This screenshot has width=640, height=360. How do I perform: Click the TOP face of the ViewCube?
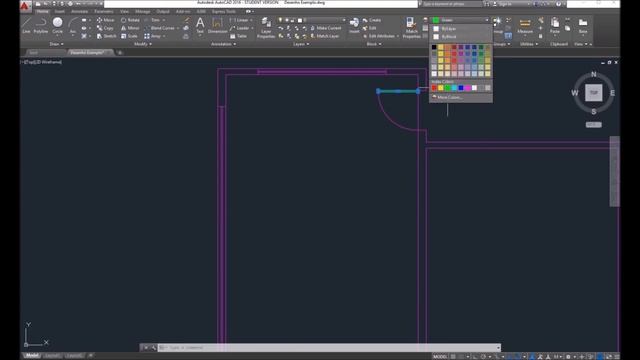click(x=593, y=93)
